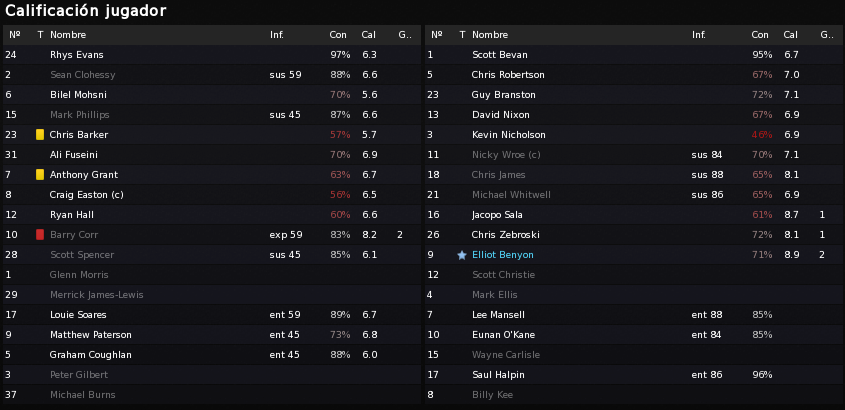Click Lee Mansell substitute name
845x410 pixels.
coord(498,315)
